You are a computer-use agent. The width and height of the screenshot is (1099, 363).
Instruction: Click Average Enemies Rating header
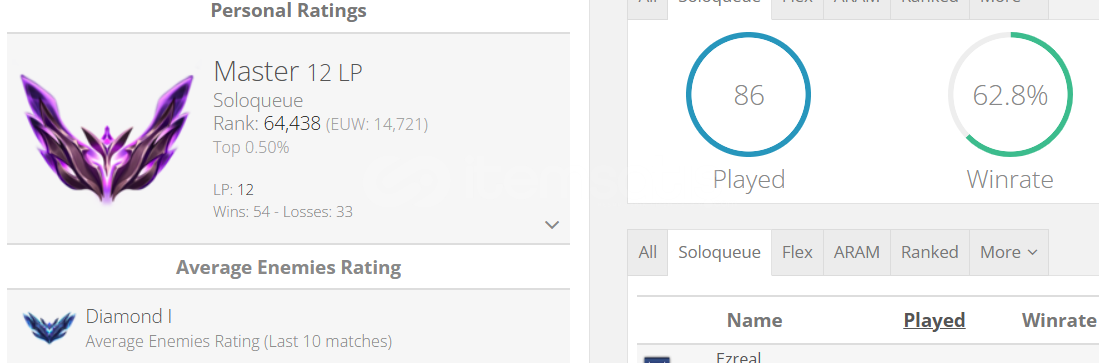(x=288, y=268)
